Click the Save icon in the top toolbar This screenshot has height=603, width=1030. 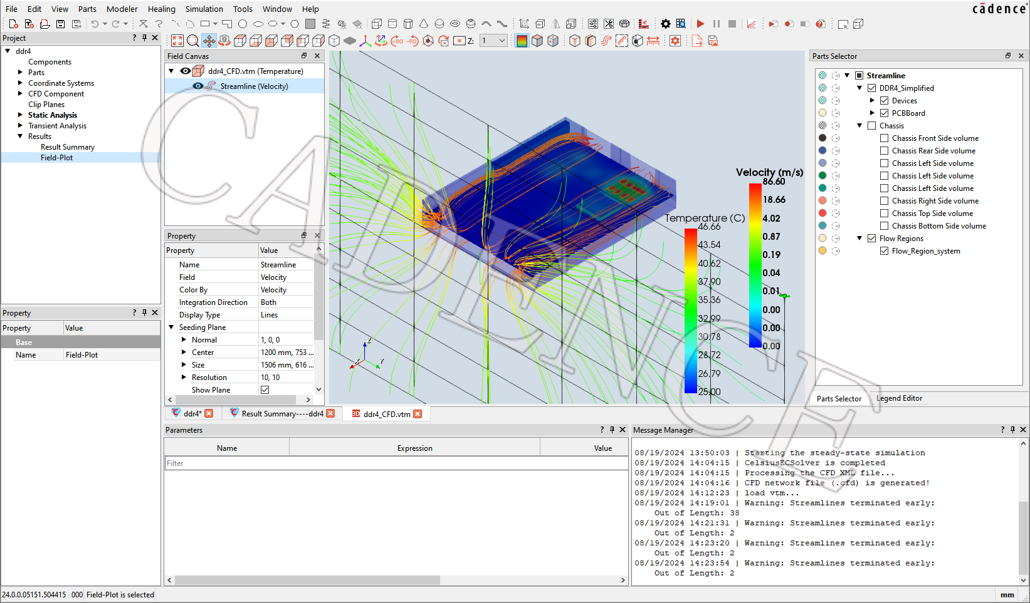tap(60, 24)
